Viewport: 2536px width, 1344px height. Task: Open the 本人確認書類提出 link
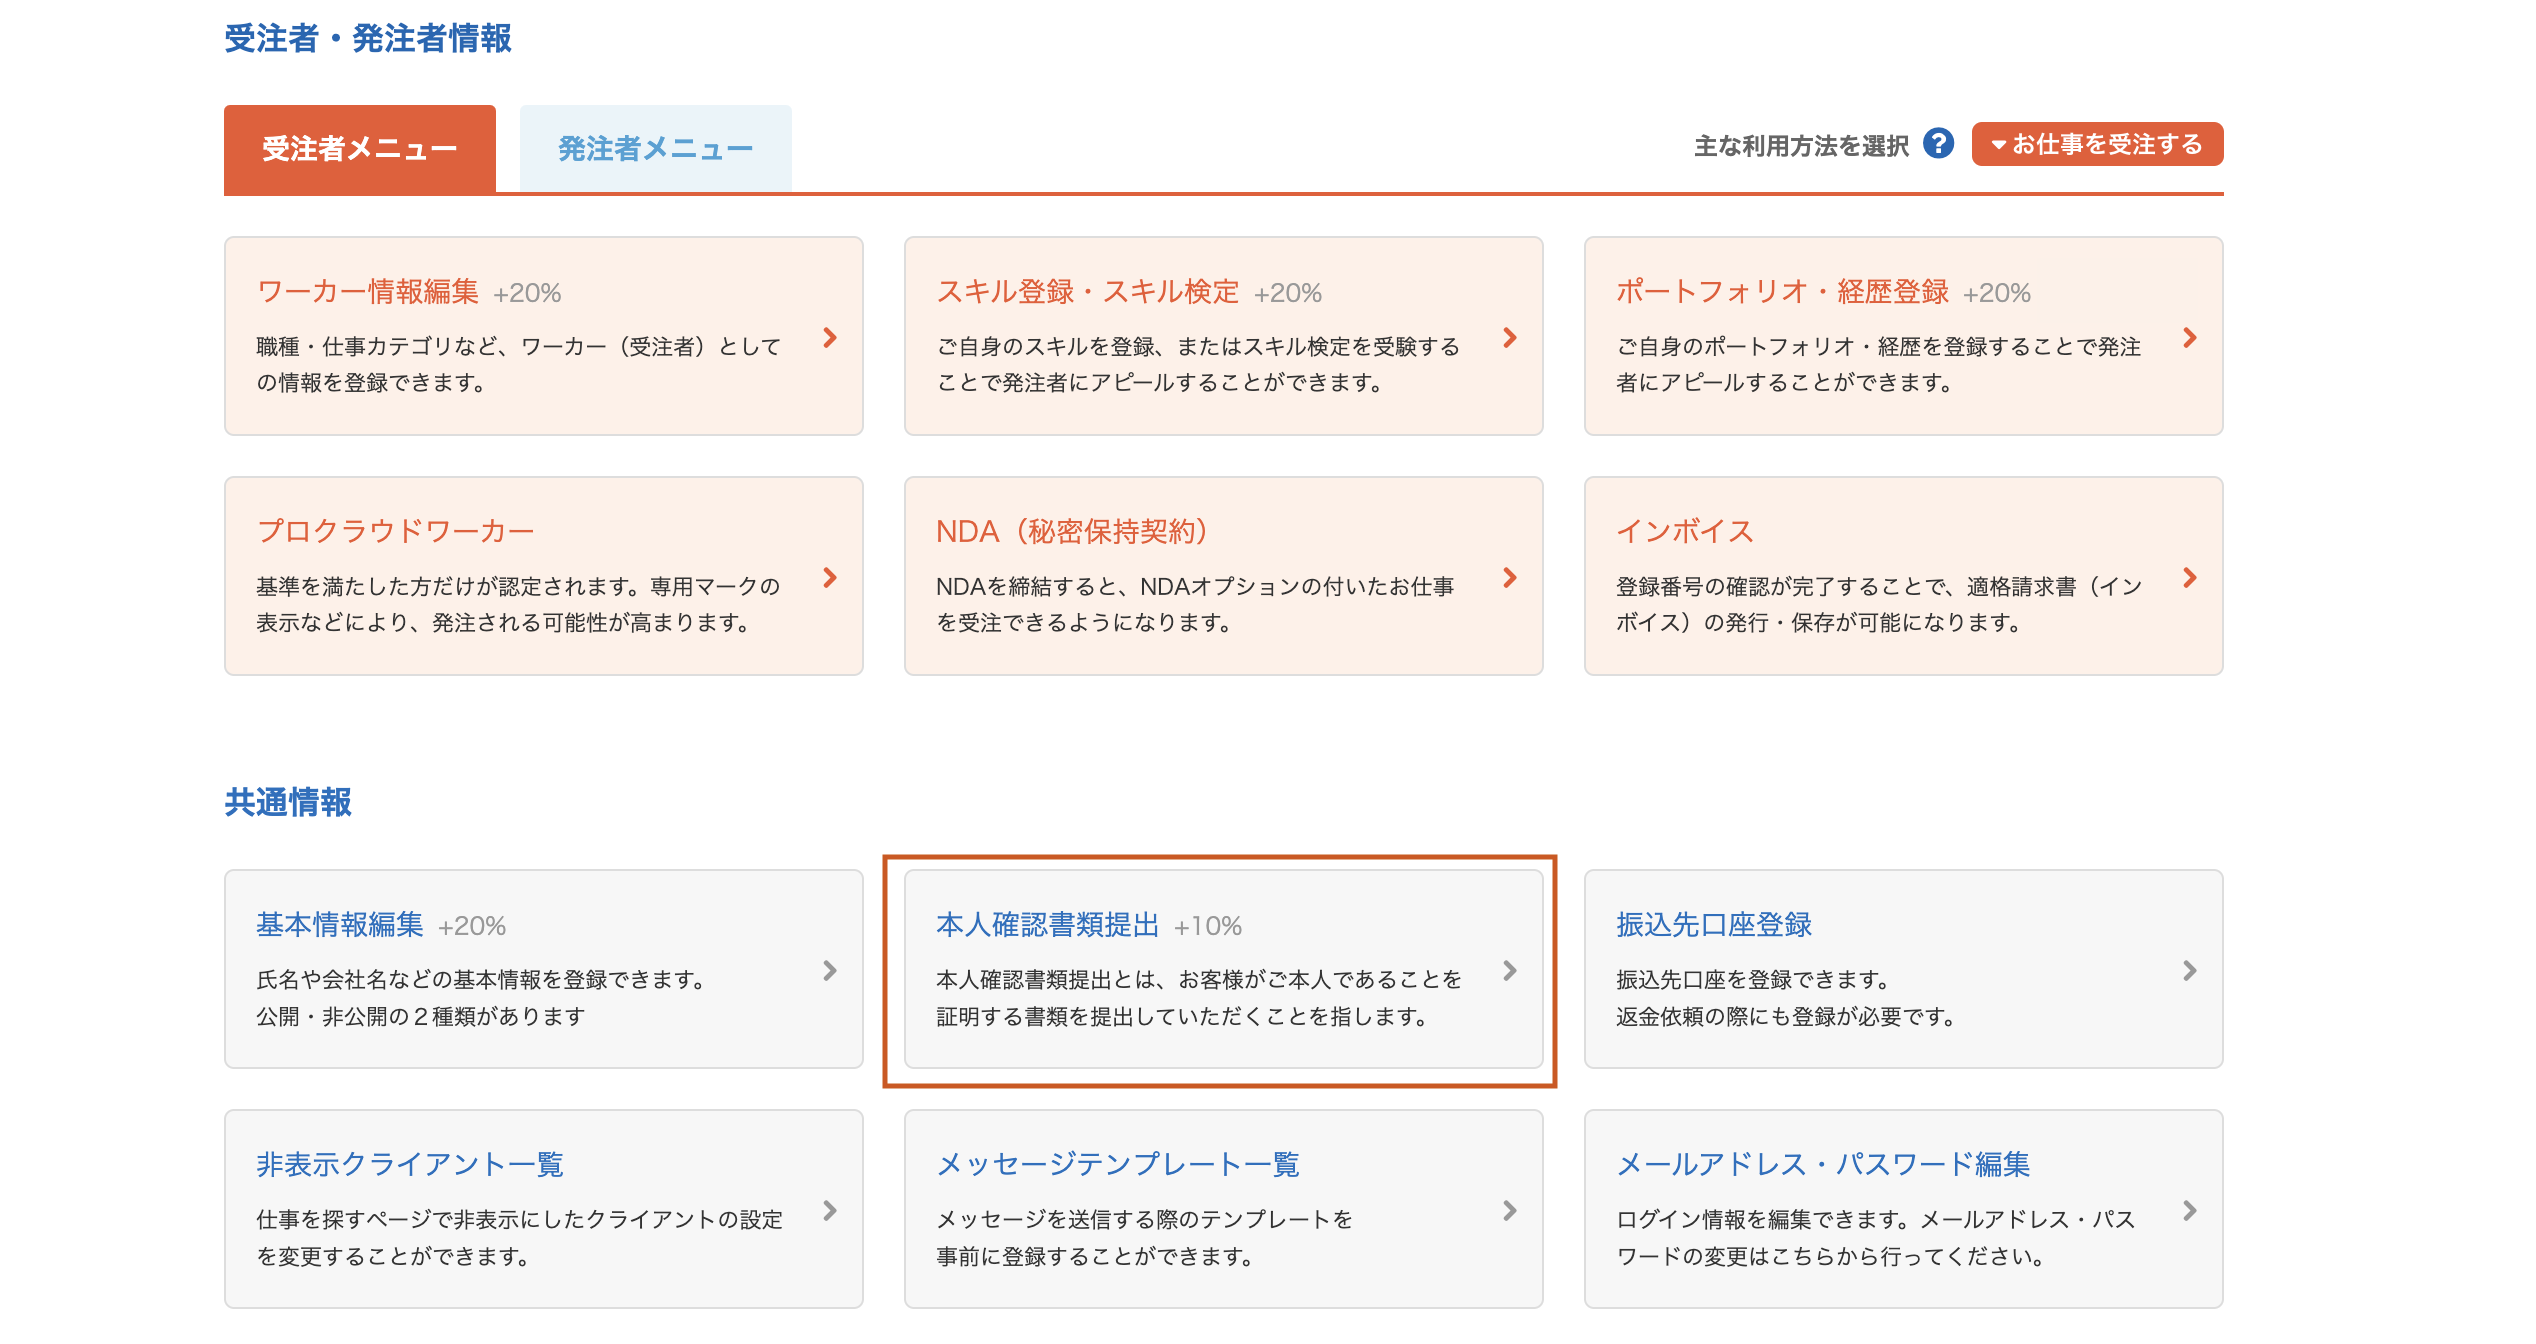[x=1047, y=925]
